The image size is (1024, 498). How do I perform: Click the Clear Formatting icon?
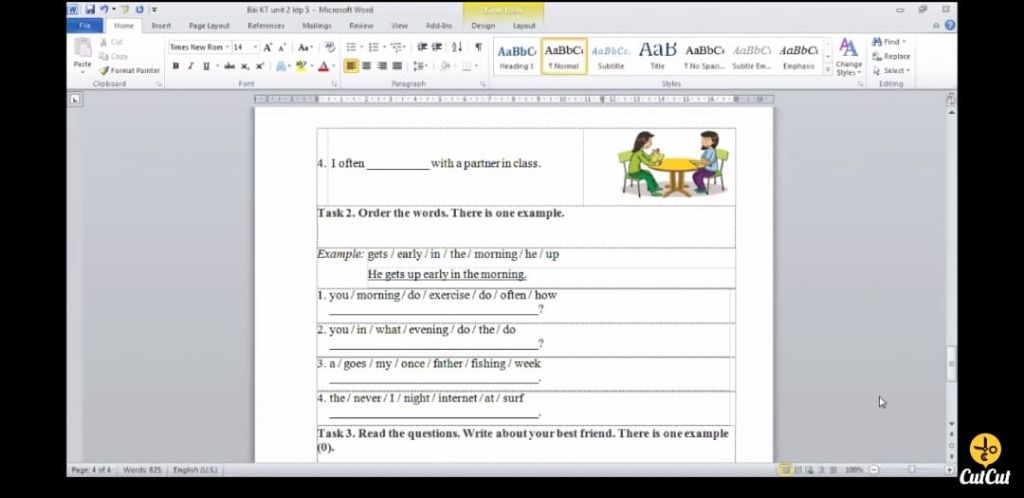[x=330, y=48]
